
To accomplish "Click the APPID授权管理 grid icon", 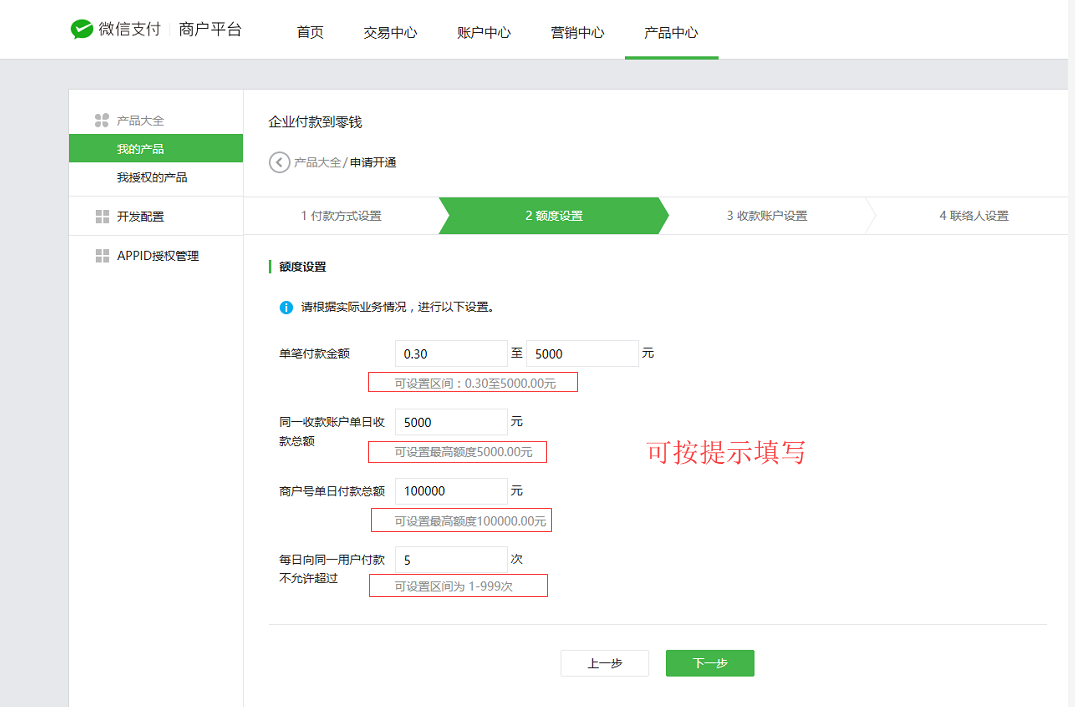I will click(102, 256).
